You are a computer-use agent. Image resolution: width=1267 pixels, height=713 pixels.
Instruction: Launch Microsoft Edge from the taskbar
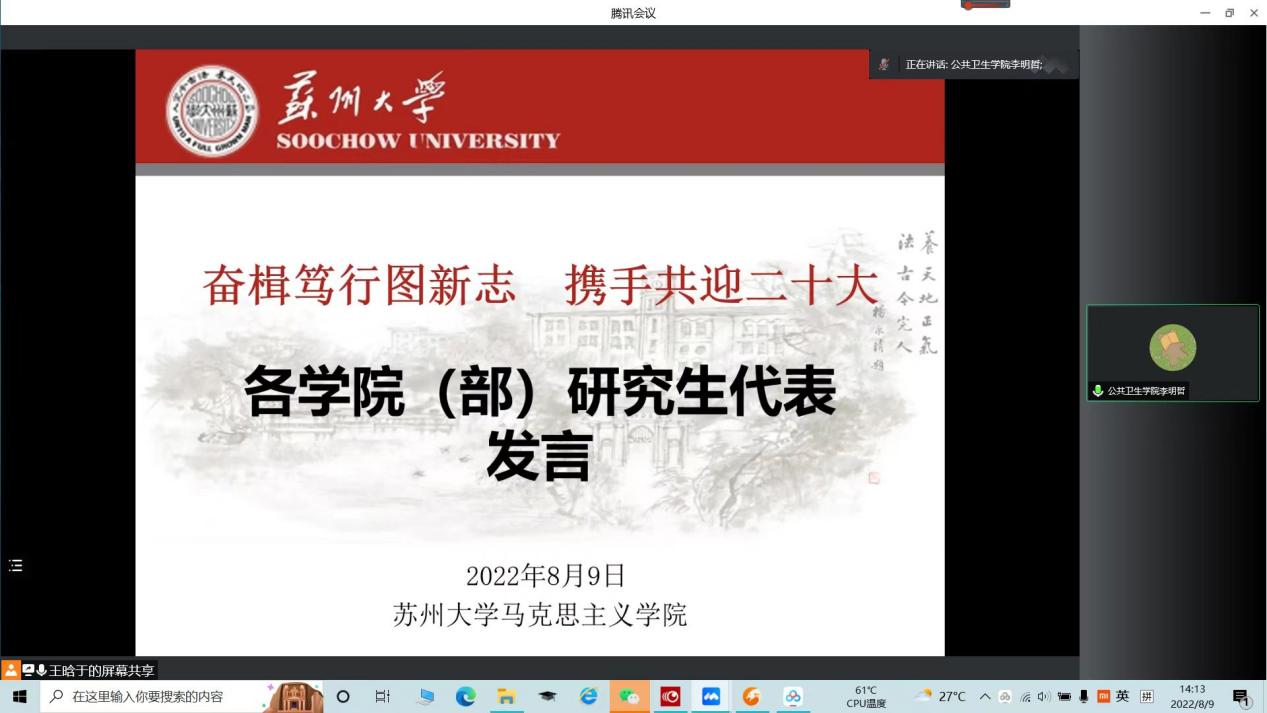coord(466,697)
